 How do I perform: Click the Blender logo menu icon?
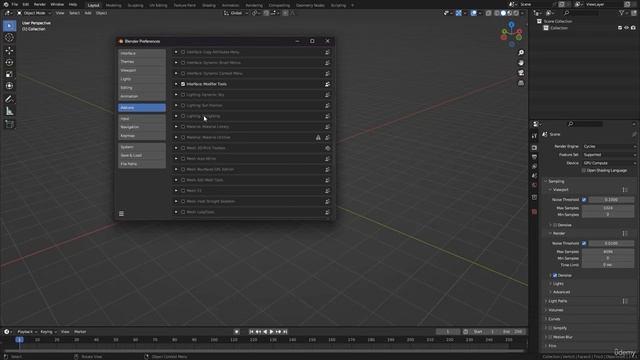(x=6, y=4)
